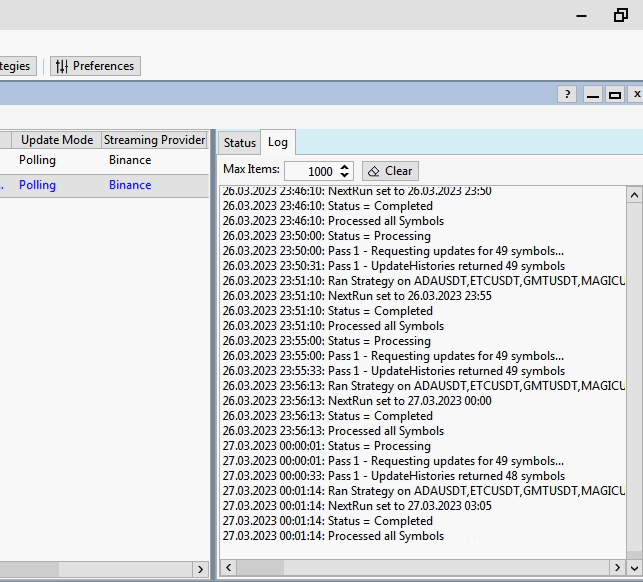Sort by the Streaming Provider column header
Screen dimensions: 643x582
154,140
